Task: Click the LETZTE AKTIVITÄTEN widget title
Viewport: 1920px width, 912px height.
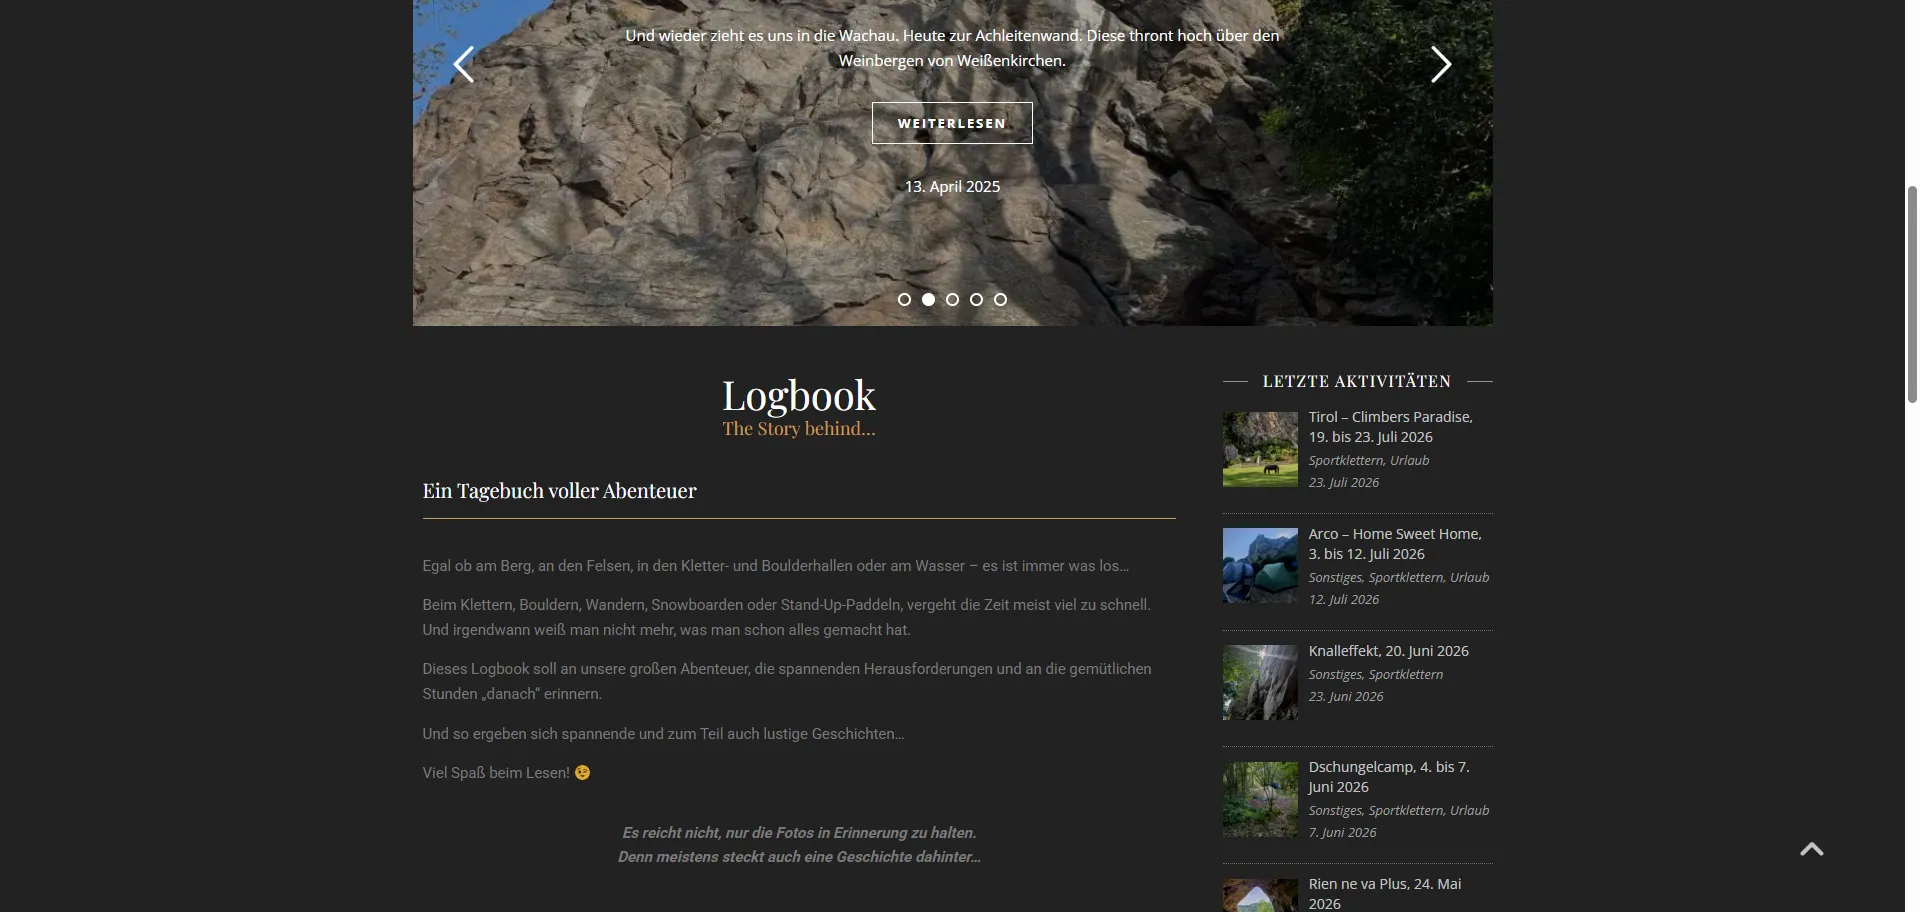Action: 1357,381
